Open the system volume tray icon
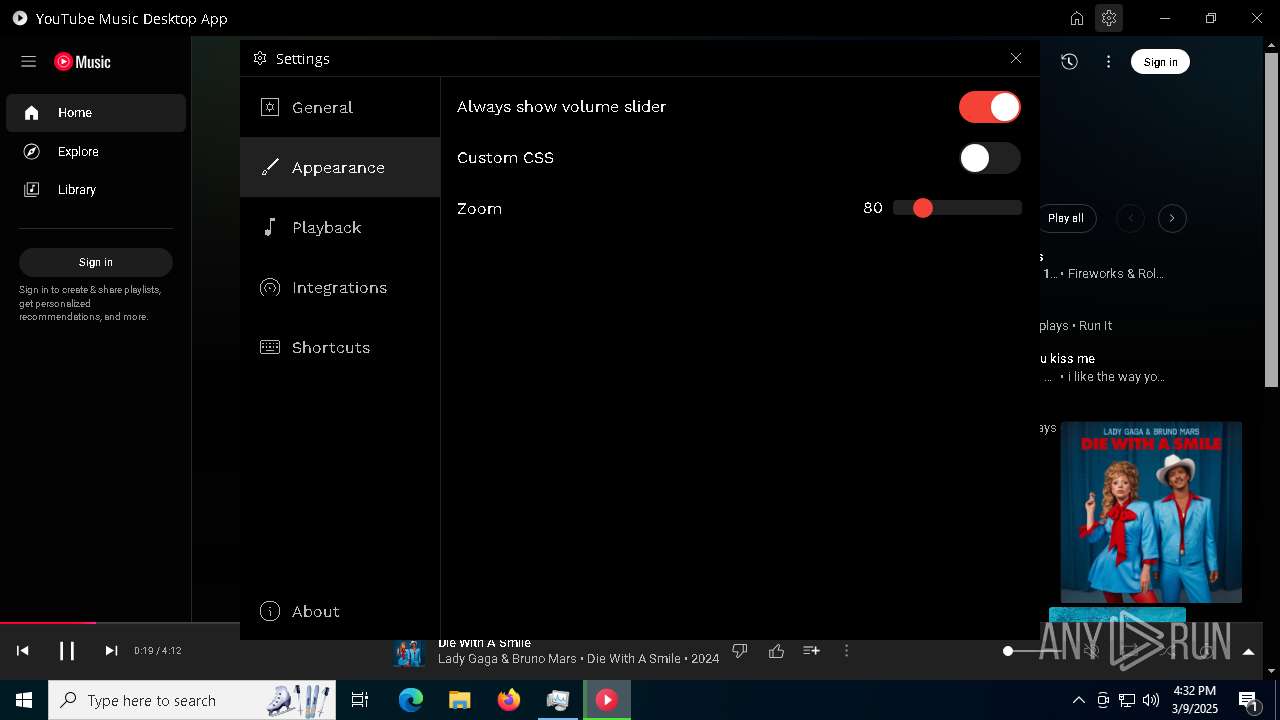Screen dimensions: 1280x720 pos(1151,700)
